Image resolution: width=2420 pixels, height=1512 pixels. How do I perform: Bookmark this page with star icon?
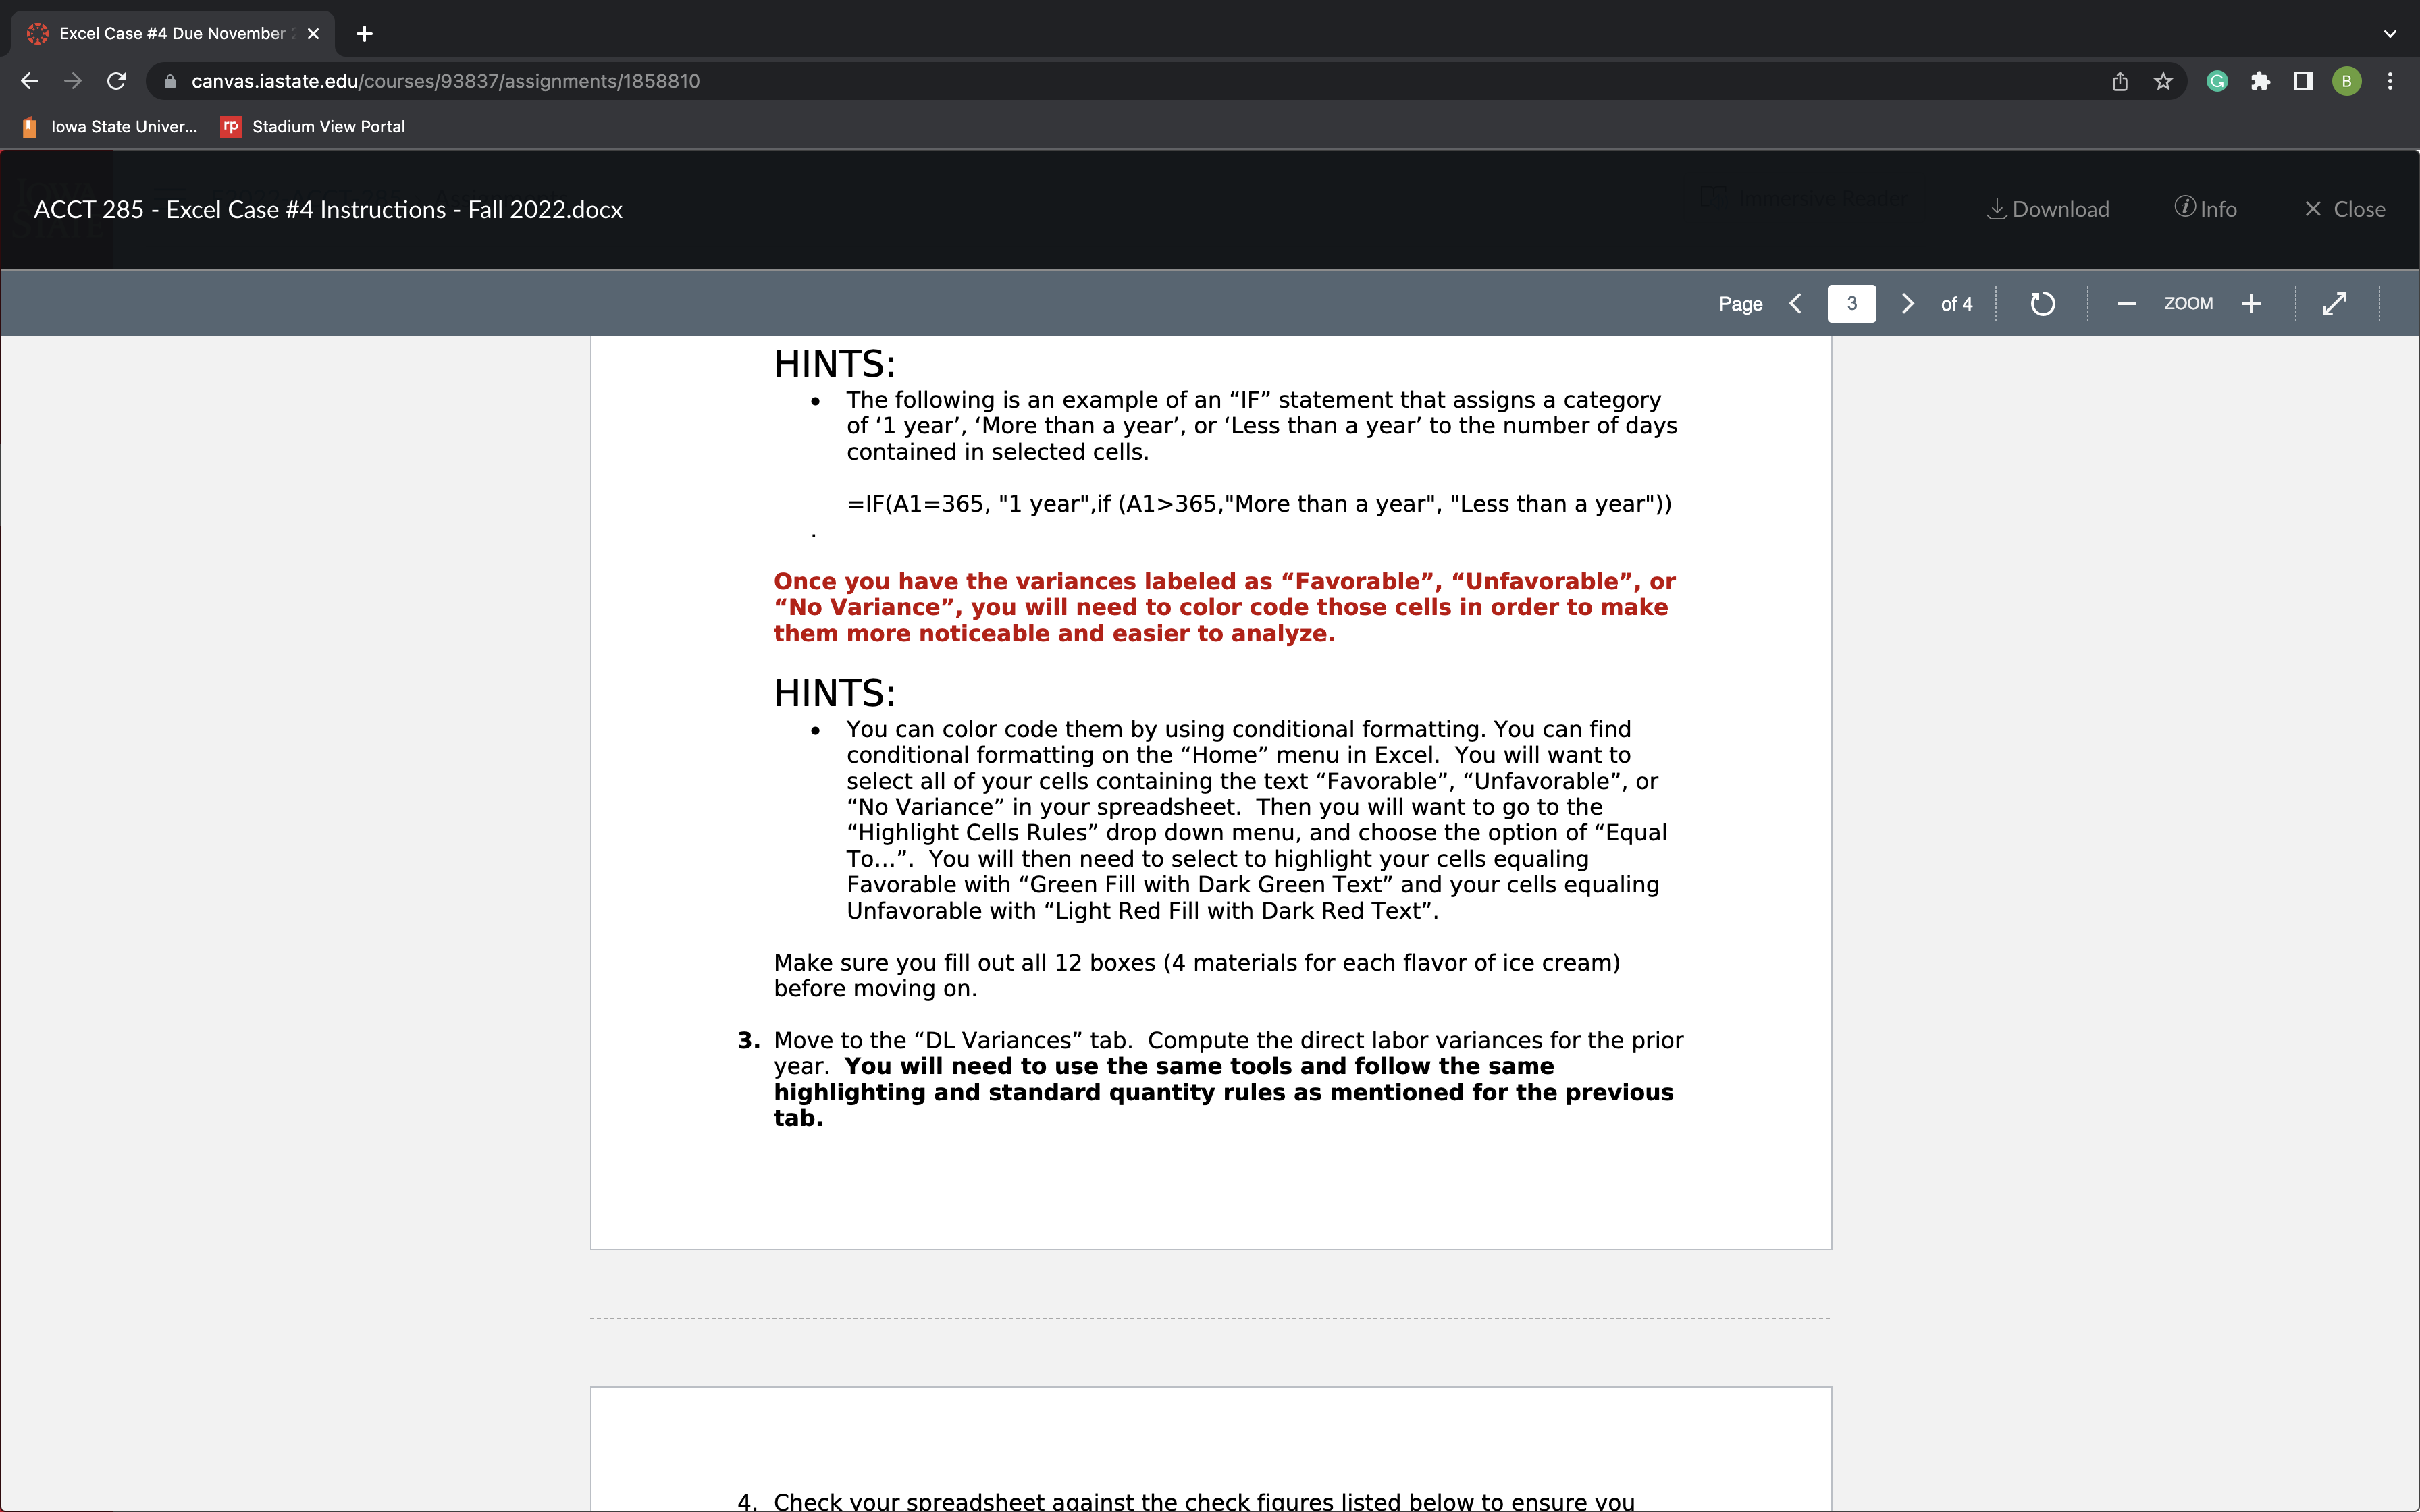(2163, 81)
